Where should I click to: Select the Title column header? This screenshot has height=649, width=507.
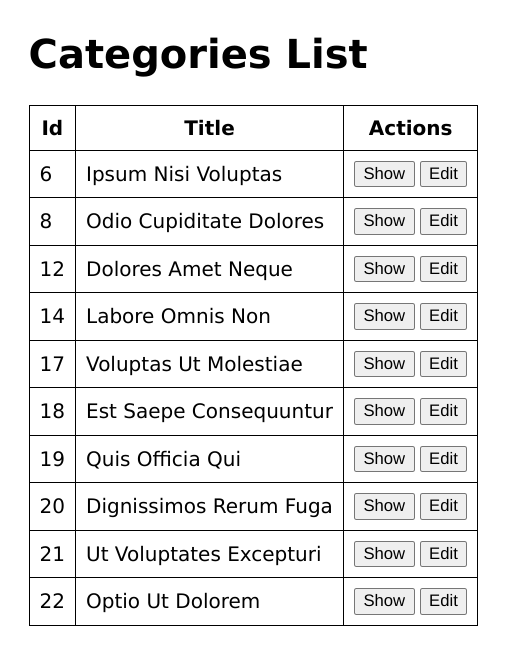coord(209,128)
